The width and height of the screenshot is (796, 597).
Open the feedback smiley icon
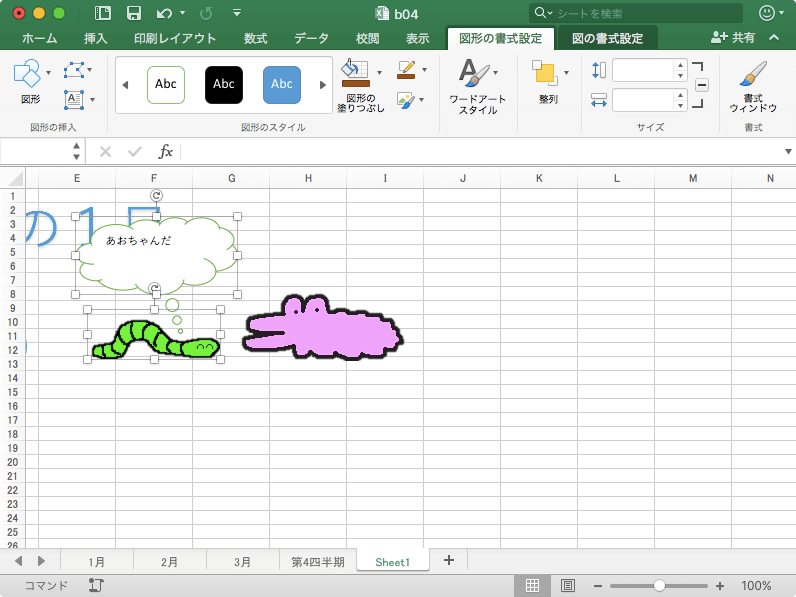767,13
